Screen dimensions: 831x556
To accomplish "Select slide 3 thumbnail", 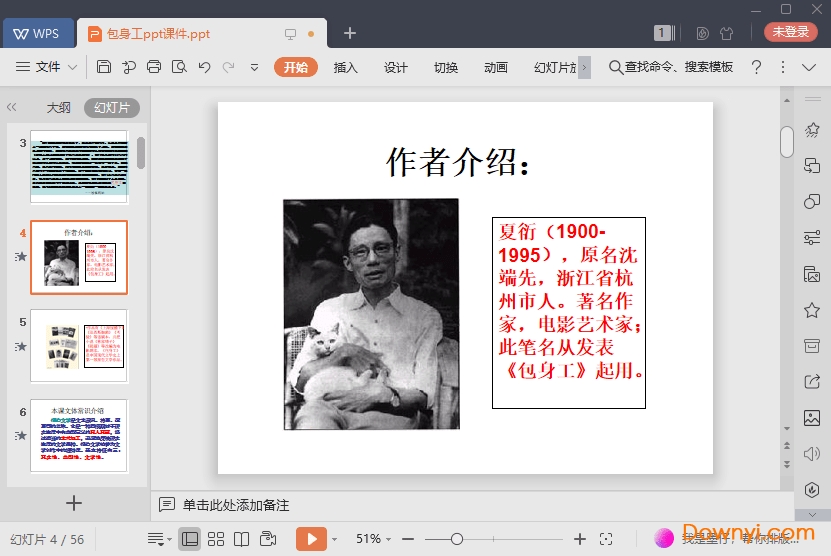I will tap(79, 166).
